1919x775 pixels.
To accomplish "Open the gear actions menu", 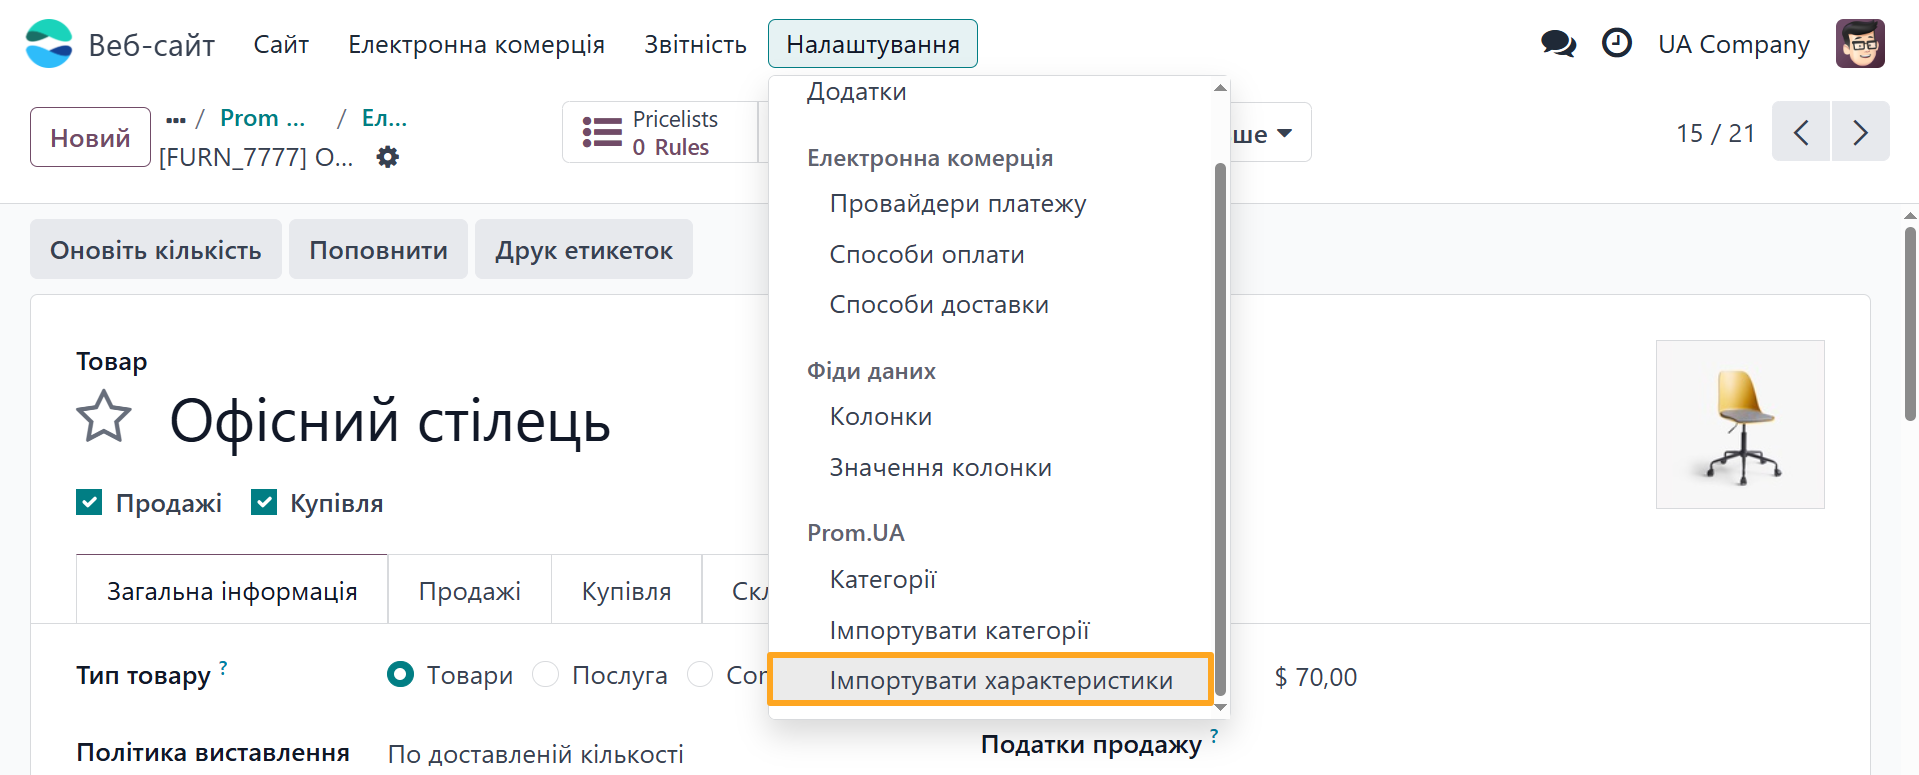I will (387, 157).
